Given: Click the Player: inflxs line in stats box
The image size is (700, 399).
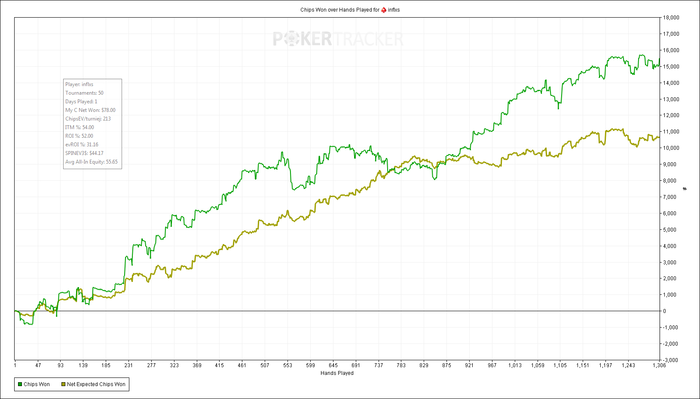Looking at the screenshot, I should point(79,84).
